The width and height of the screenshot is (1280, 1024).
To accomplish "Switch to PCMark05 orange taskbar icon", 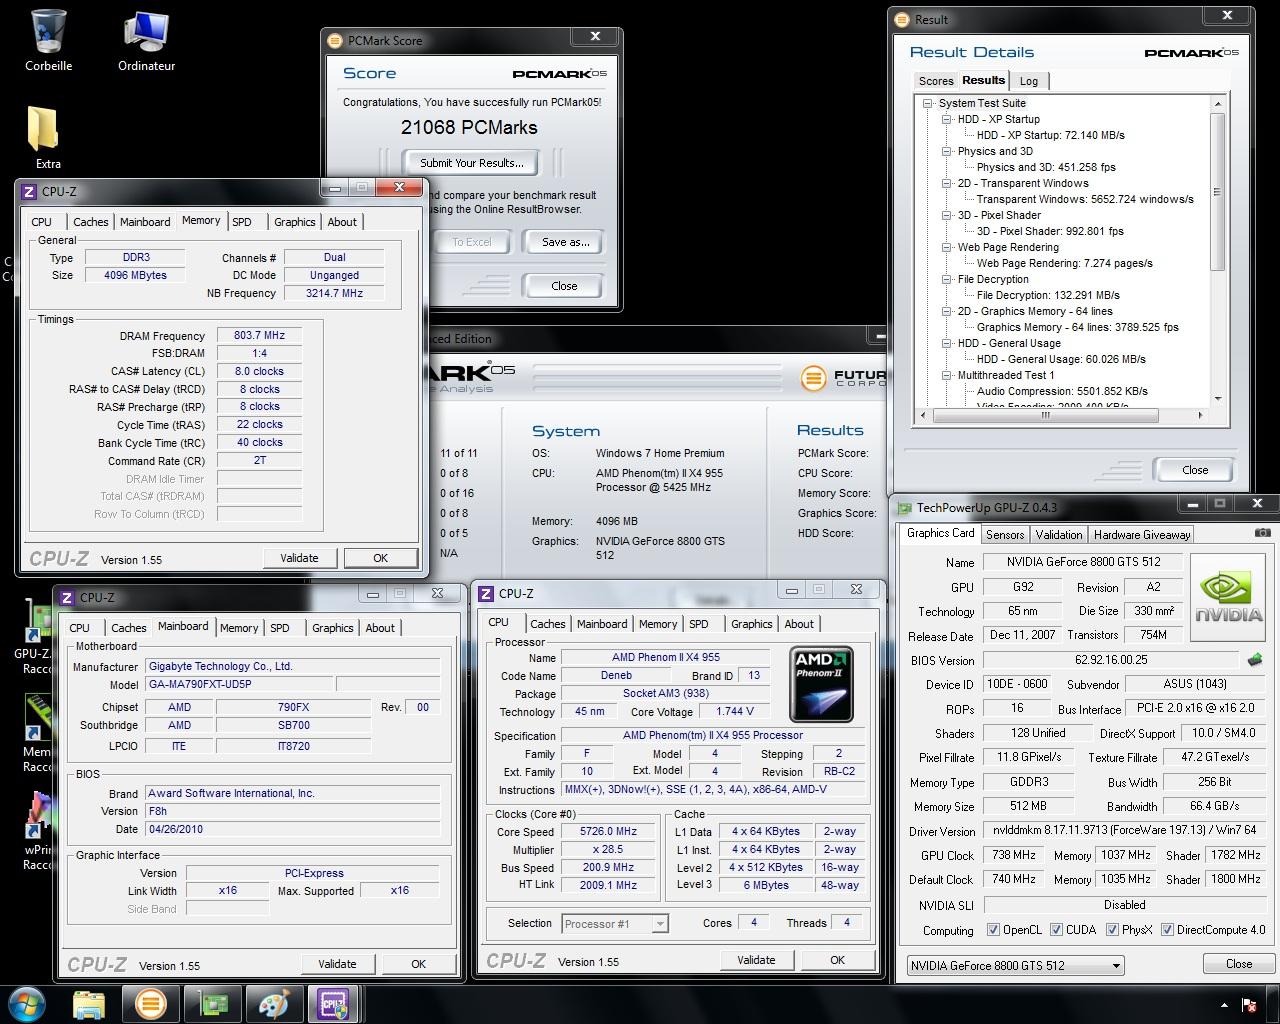I will pyautogui.click(x=150, y=1004).
